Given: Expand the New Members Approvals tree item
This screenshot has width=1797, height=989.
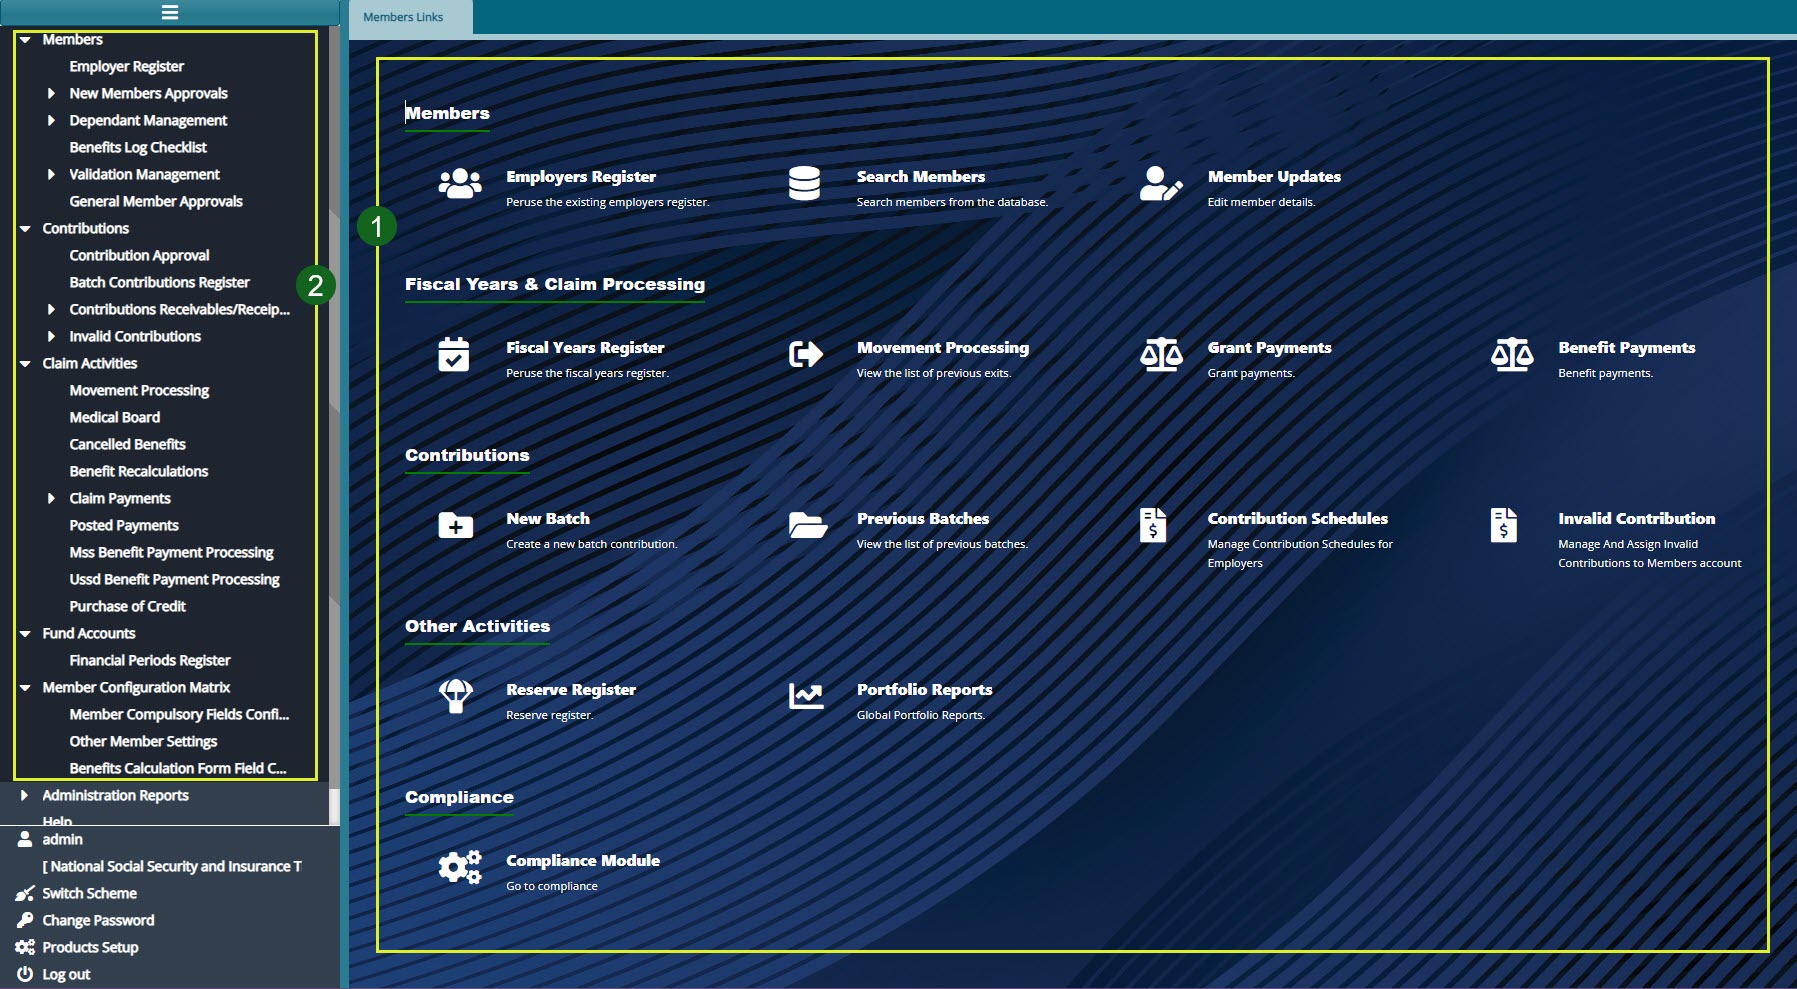Looking at the screenshot, I should coord(52,93).
